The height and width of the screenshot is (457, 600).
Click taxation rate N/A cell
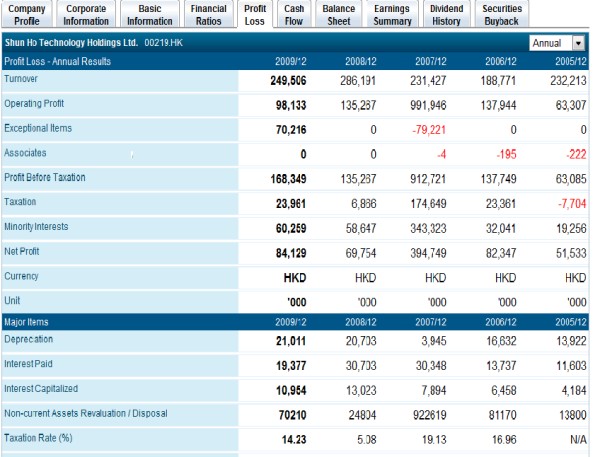[578, 440]
